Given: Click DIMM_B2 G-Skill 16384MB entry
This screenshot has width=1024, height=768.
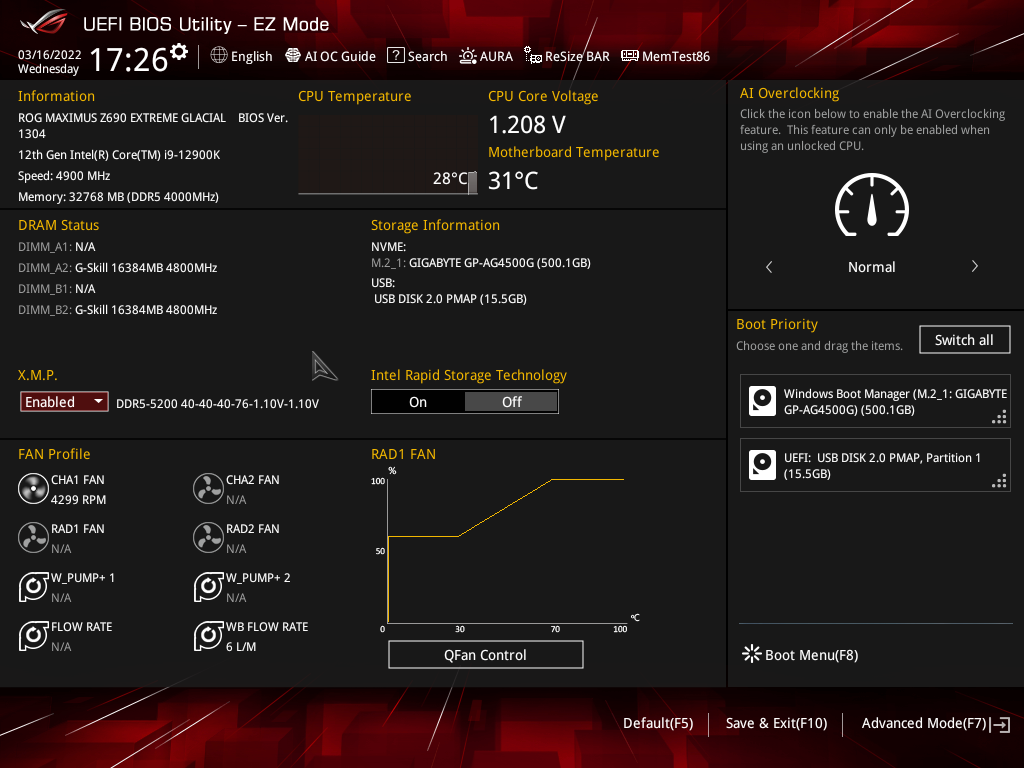Looking at the screenshot, I should tap(118, 310).
